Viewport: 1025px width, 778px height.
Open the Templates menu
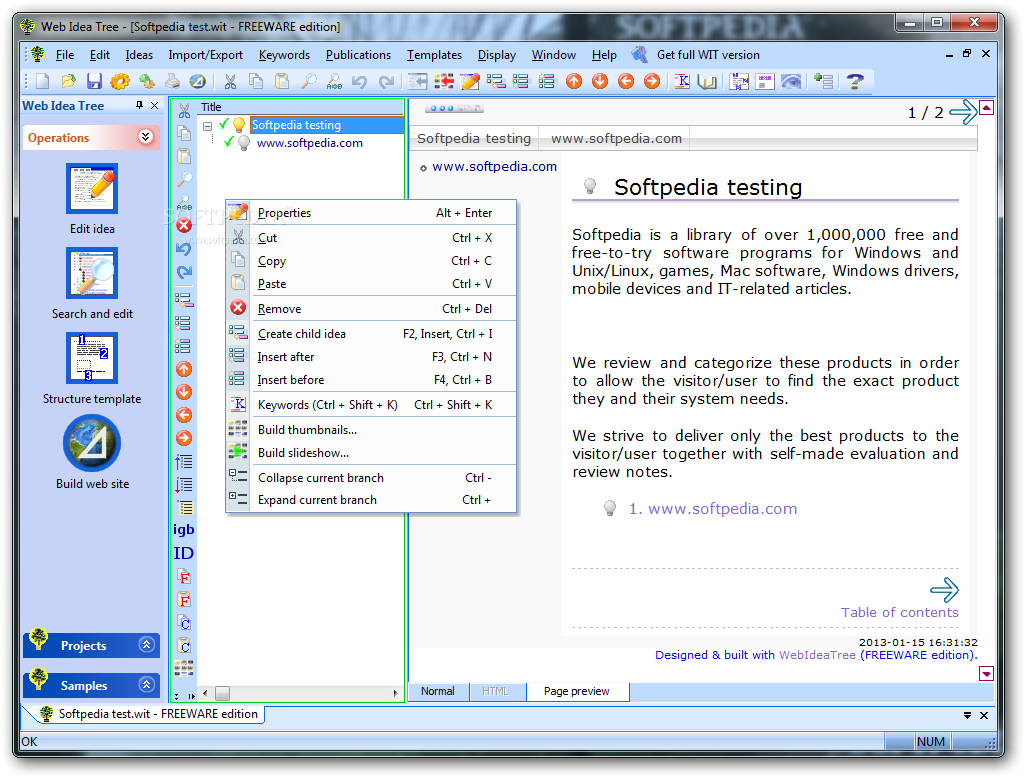pyautogui.click(x=434, y=55)
